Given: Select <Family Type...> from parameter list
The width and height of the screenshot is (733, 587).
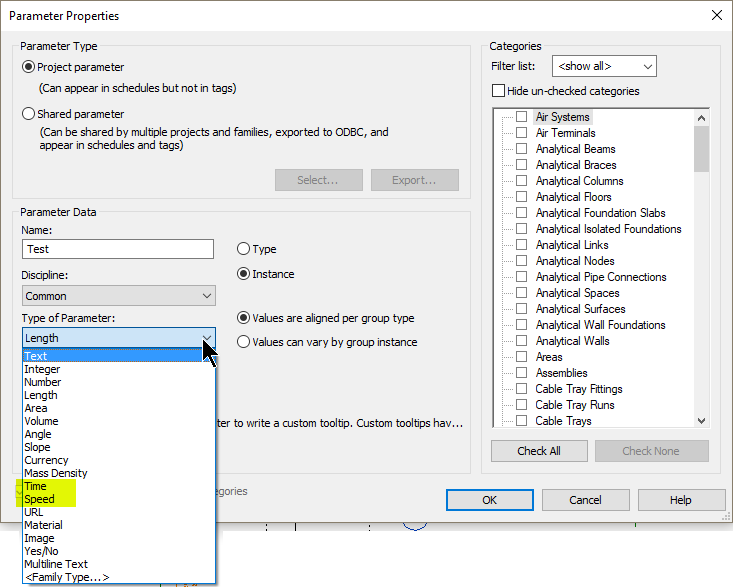Looking at the screenshot, I should (x=119, y=577).
